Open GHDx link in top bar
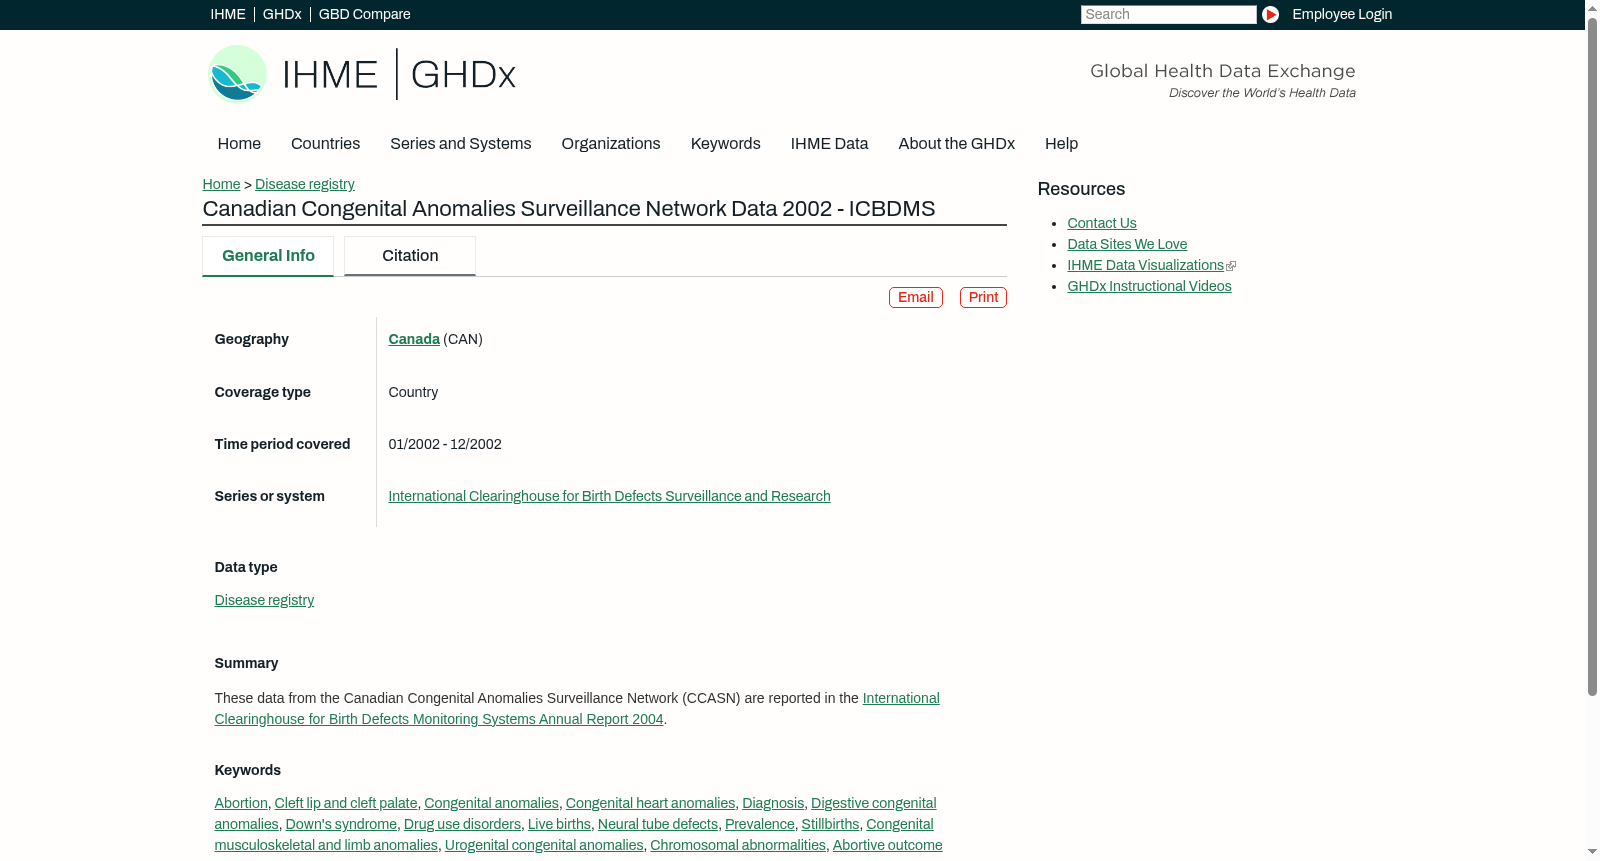 pos(282,14)
